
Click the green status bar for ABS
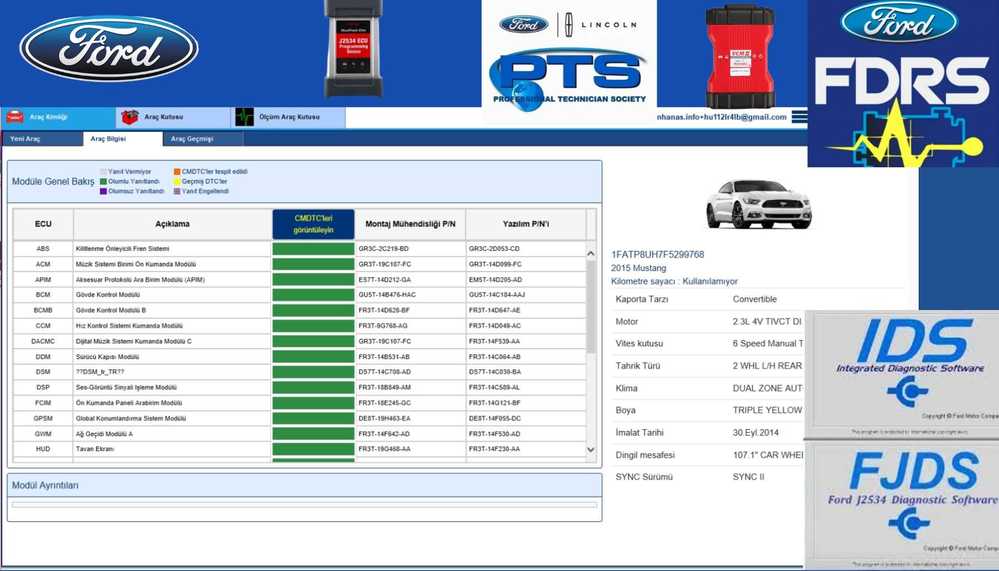(313, 249)
